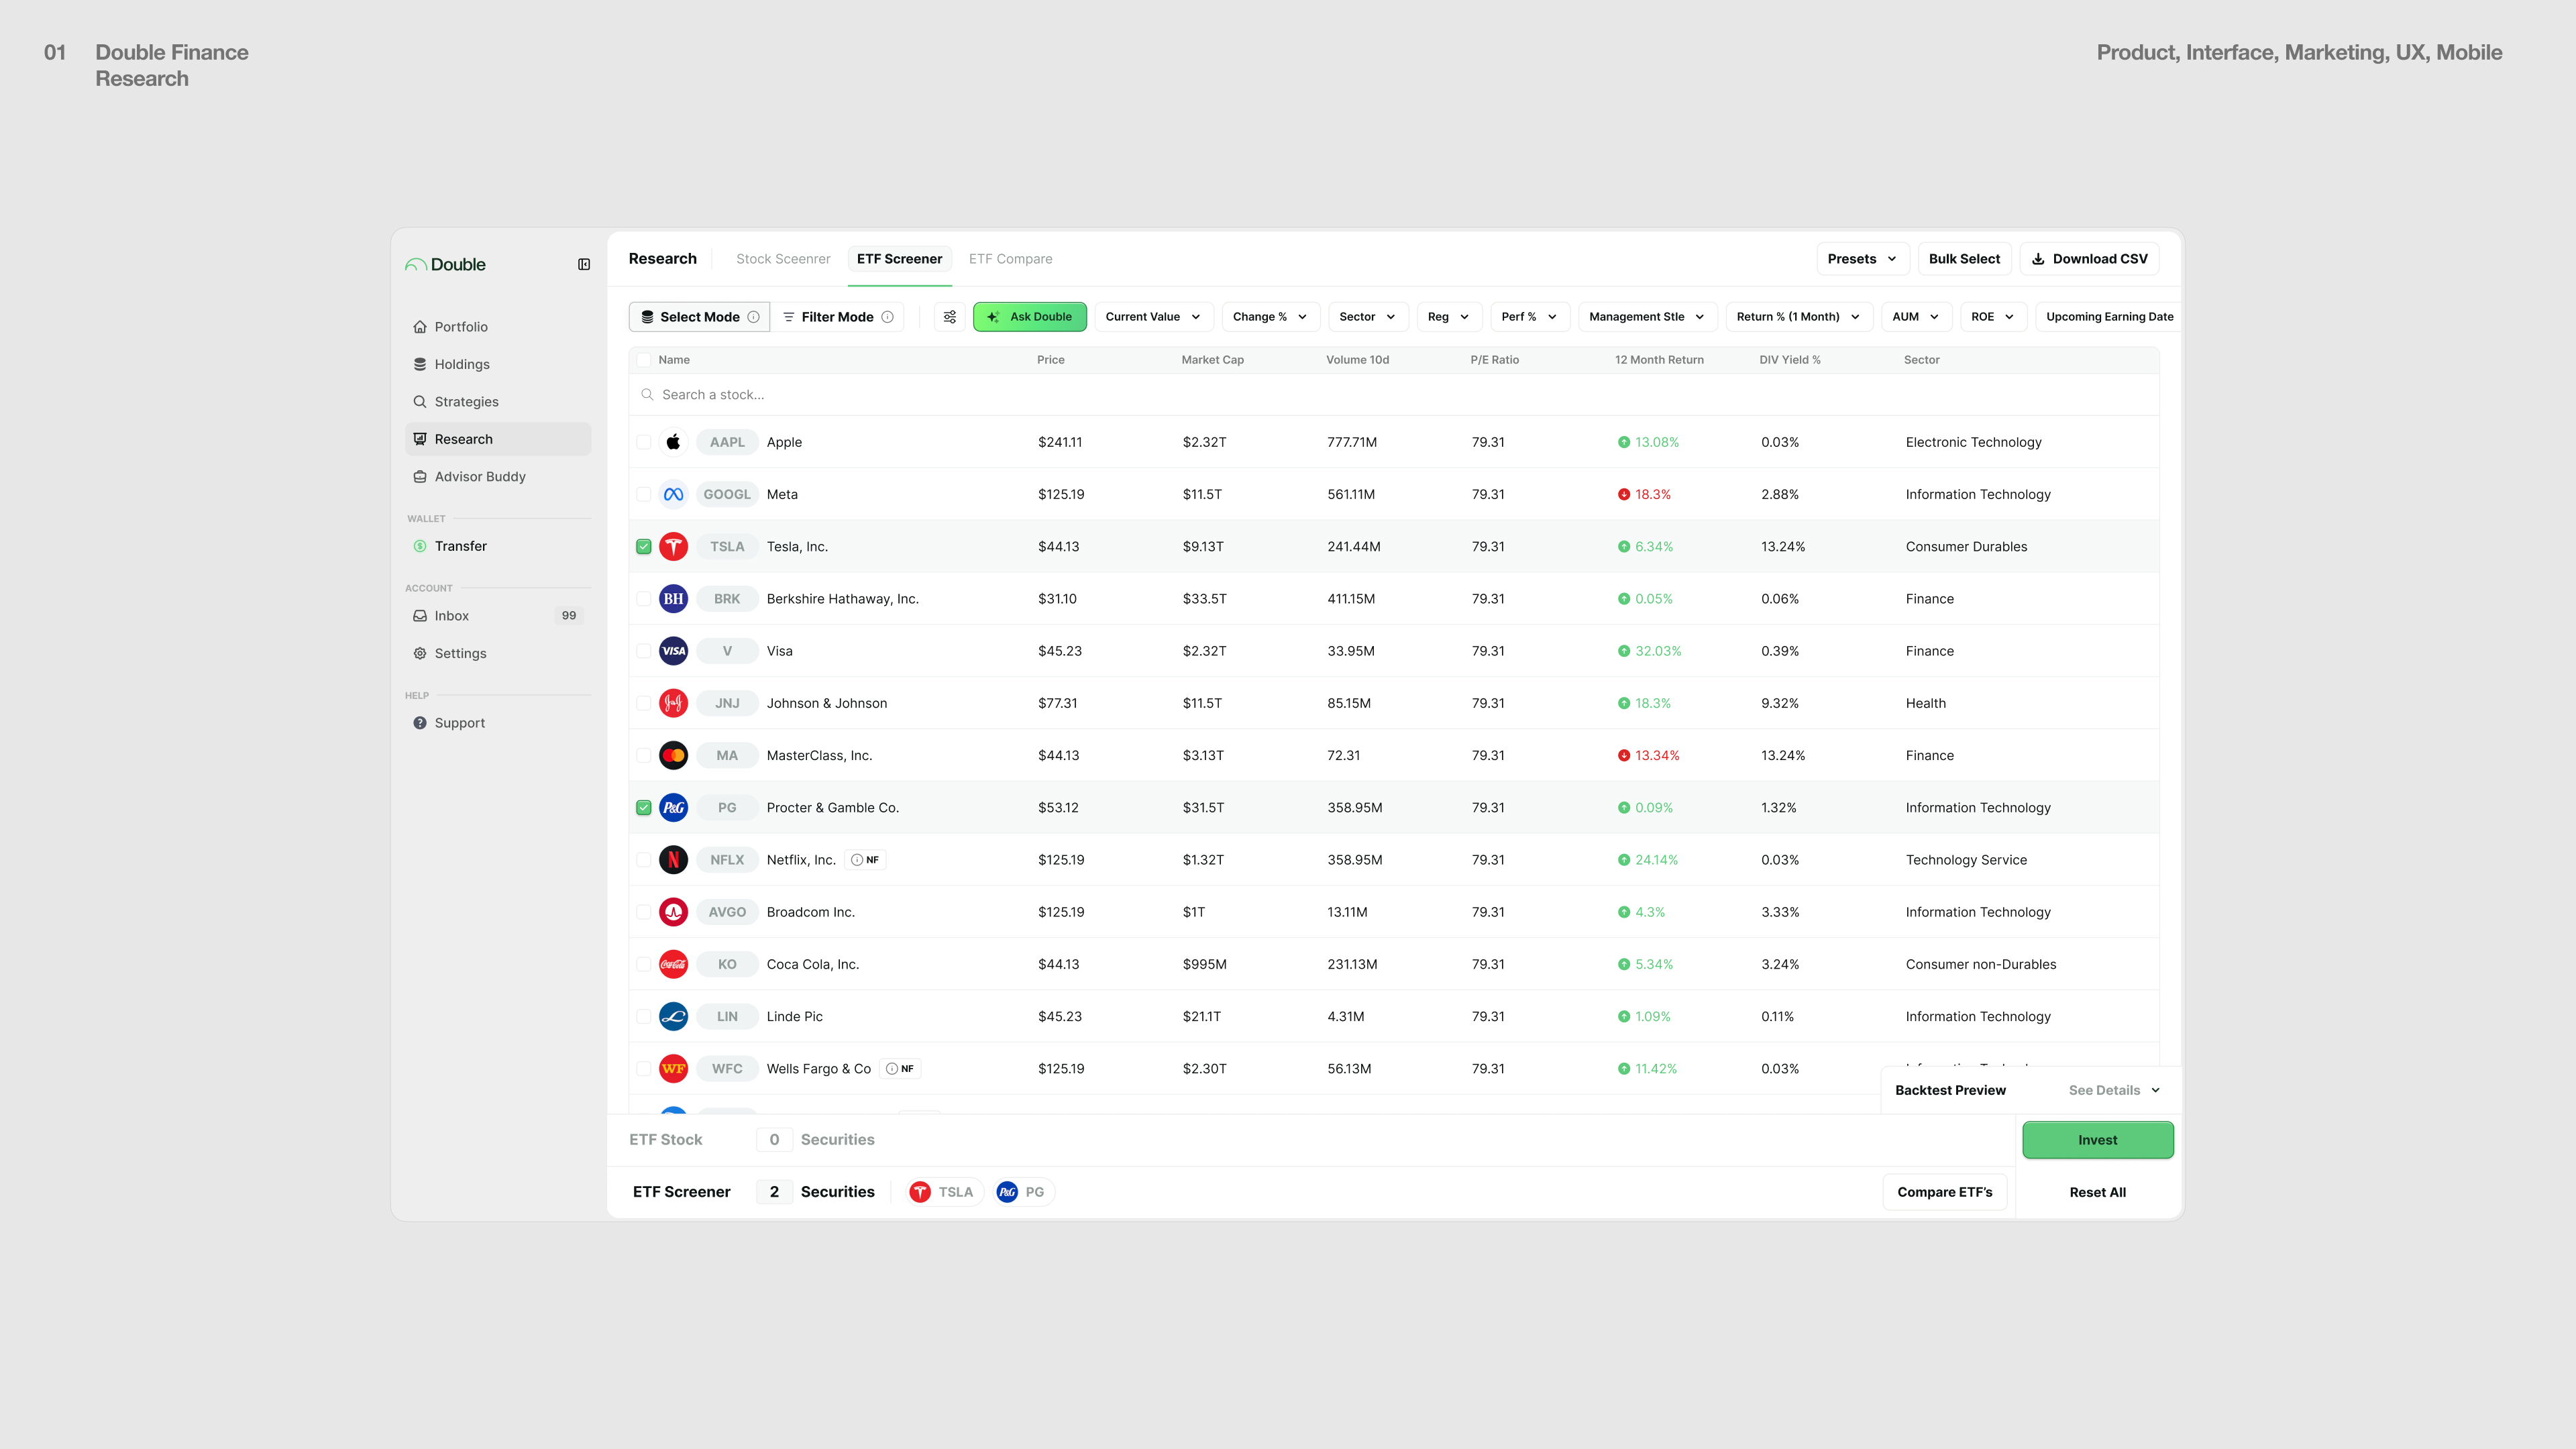Image resolution: width=2576 pixels, height=1449 pixels.
Task: Click Download CSV button
Action: coord(2089,259)
